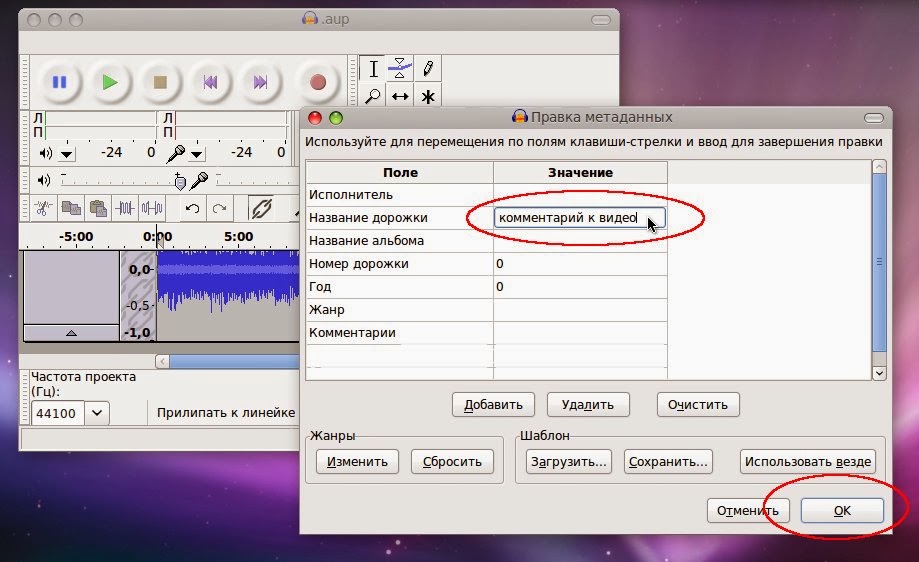Screen dimensions: 919x562
Task: Stop playback with the Stop button
Action: coord(160,82)
